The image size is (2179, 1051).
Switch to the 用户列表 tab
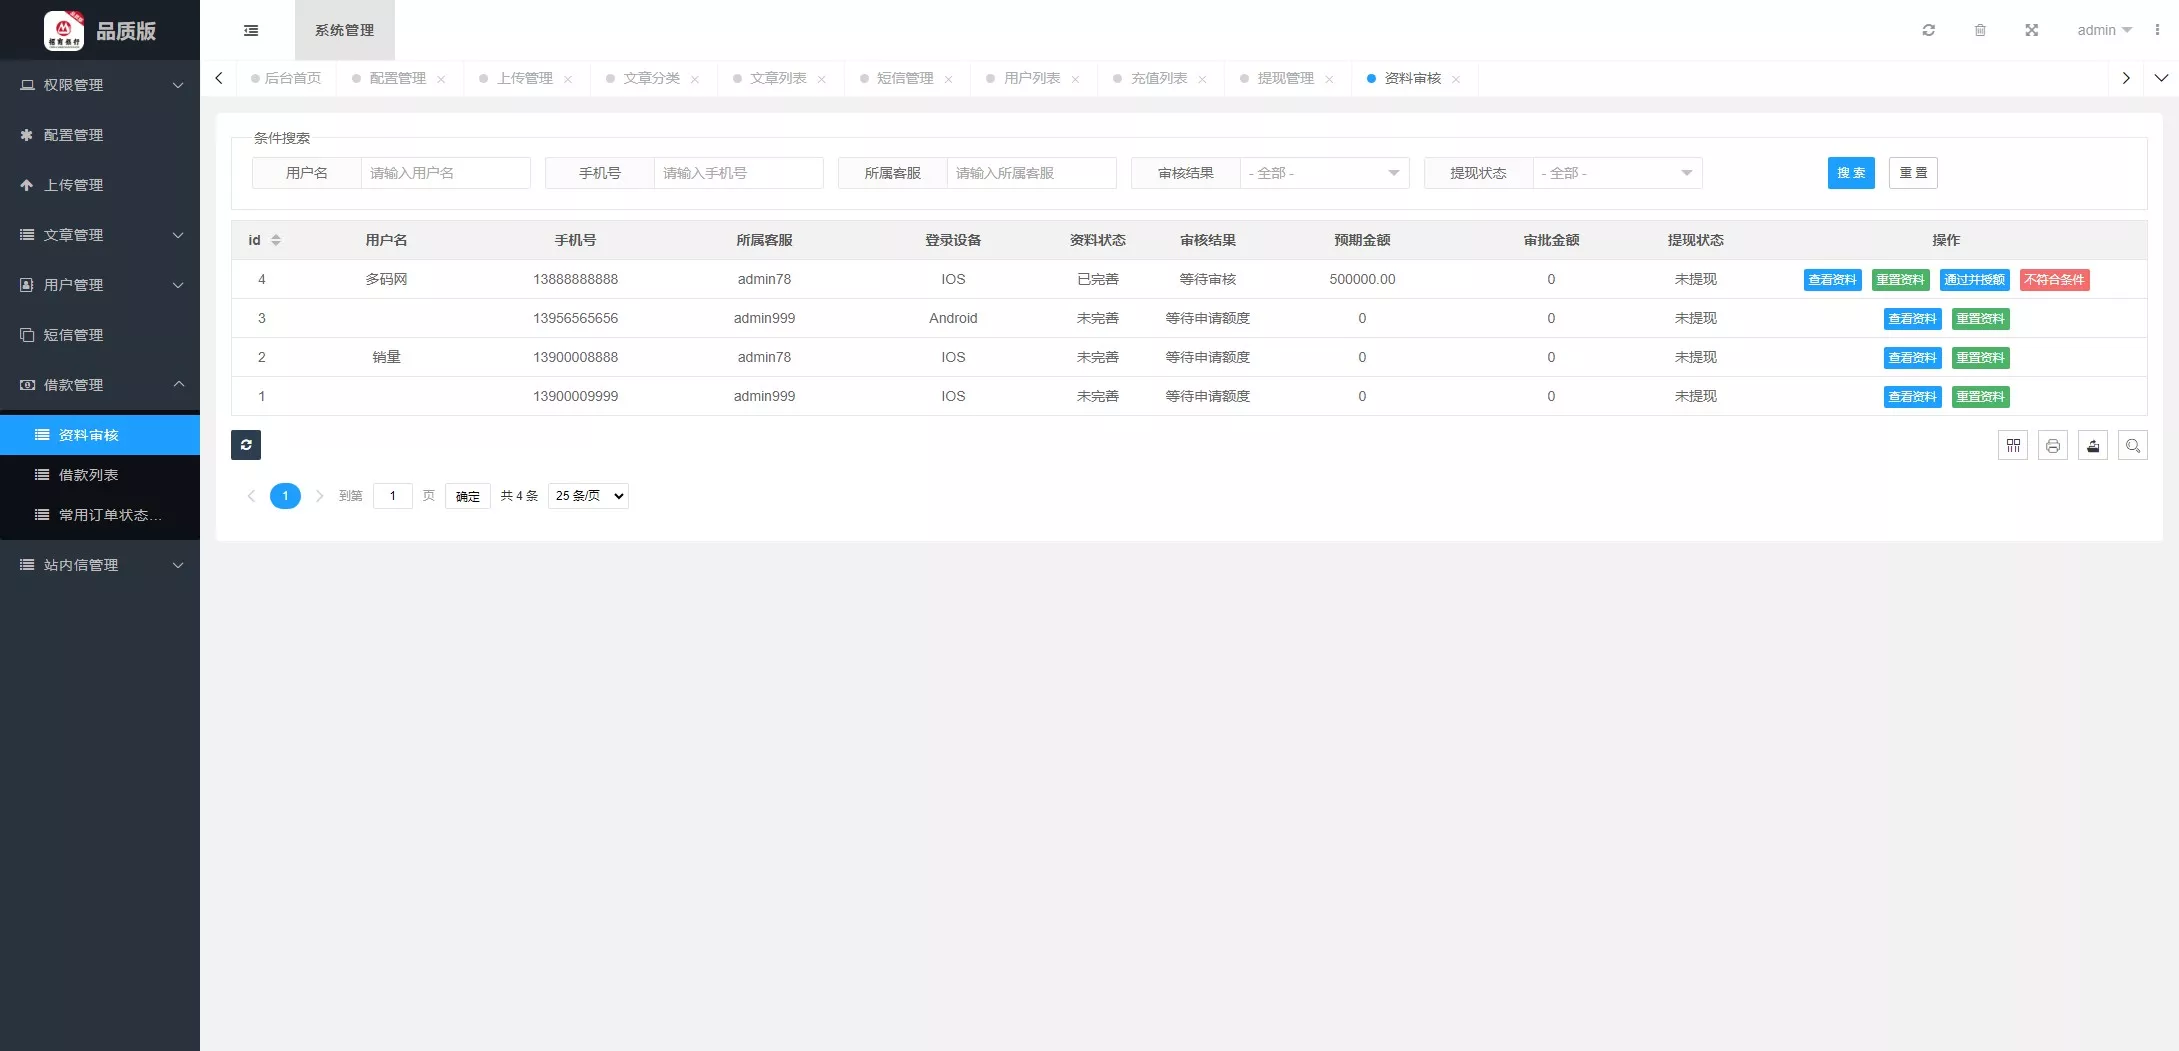coord(1031,78)
